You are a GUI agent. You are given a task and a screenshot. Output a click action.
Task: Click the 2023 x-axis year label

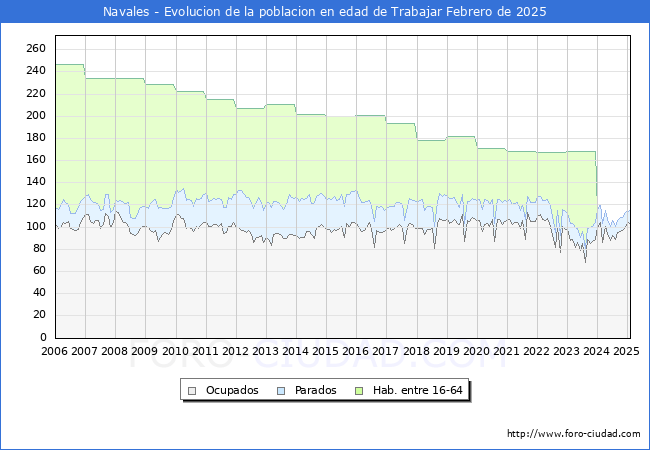click(566, 351)
